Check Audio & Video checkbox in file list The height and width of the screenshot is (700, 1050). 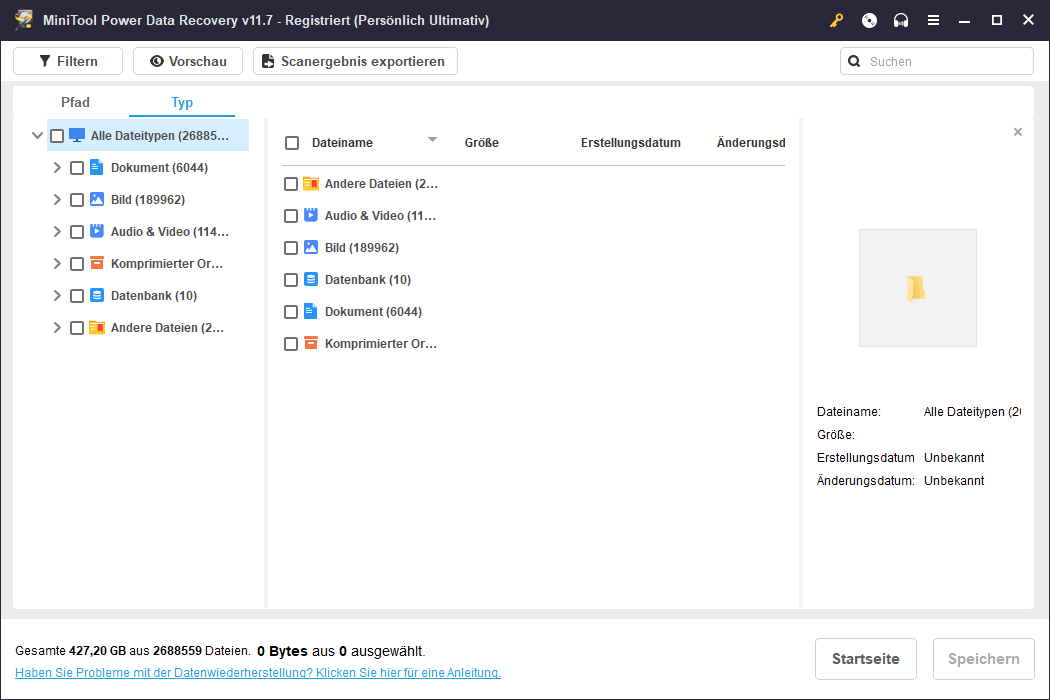(x=291, y=216)
